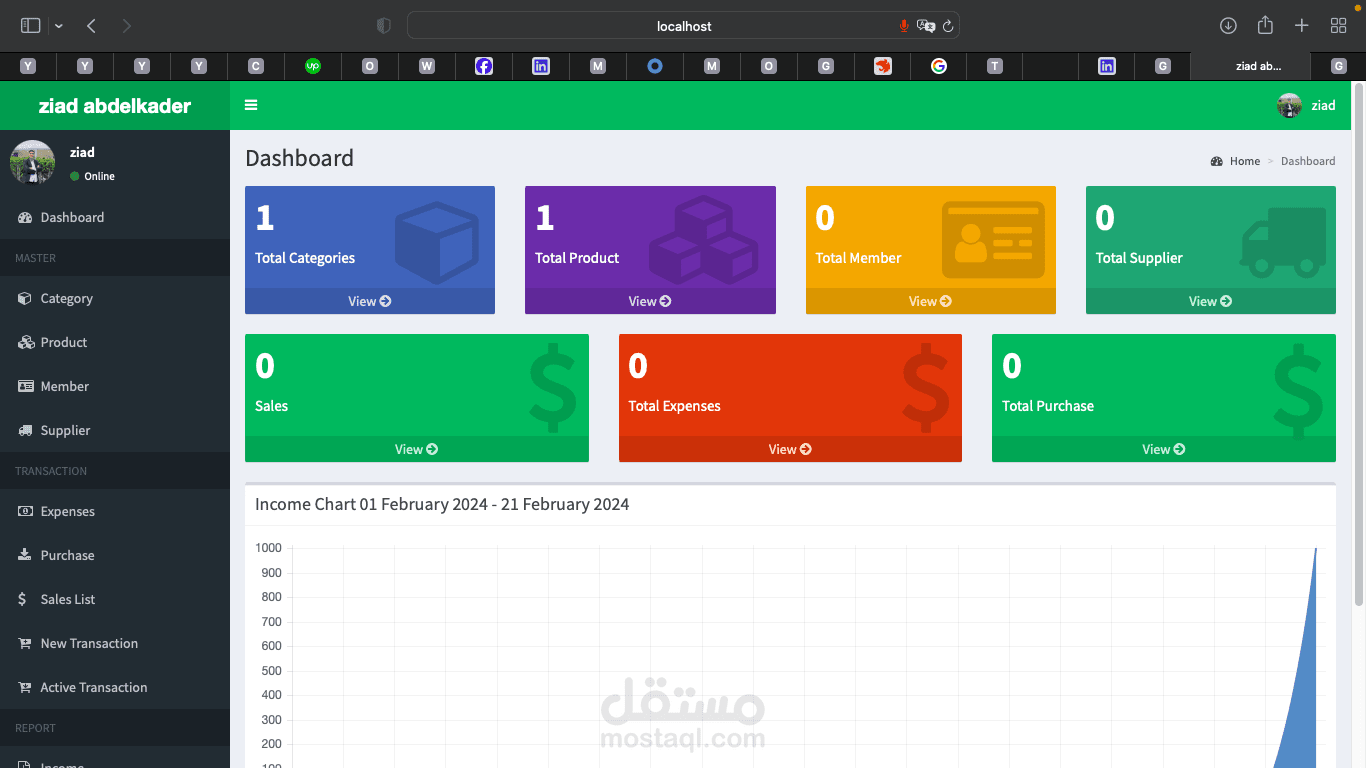This screenshot has width=1366, height=768.
Task: Open the browser tabs overview grid
Action: (1338, 26)
